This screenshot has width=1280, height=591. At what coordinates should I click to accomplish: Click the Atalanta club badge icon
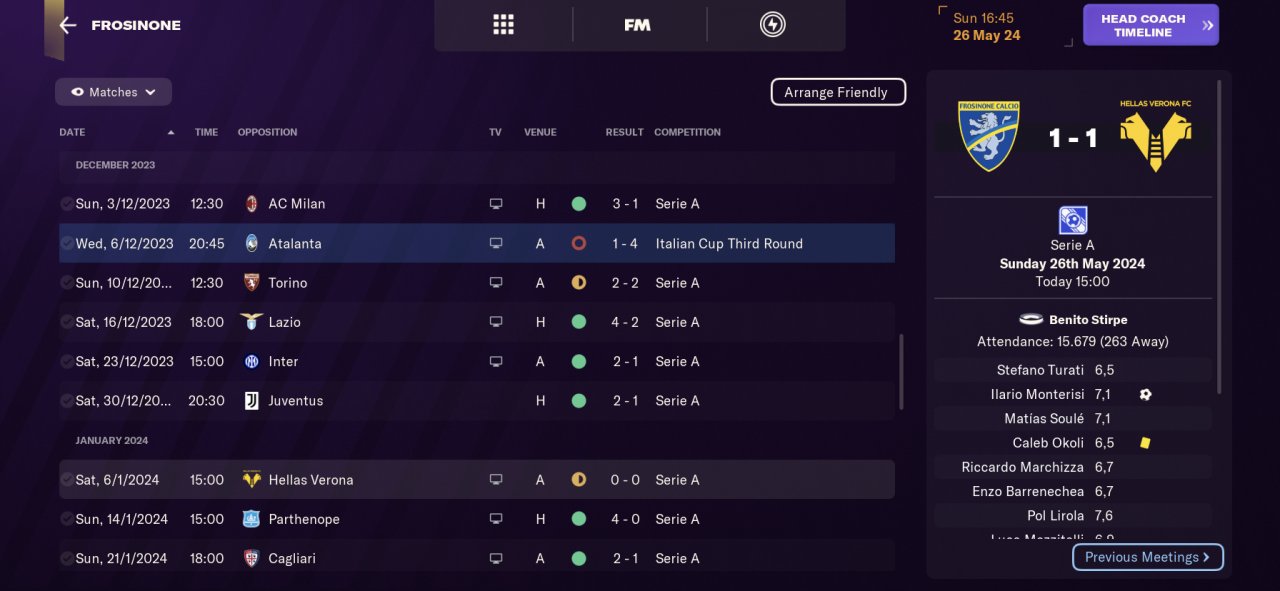click(251, 244)
